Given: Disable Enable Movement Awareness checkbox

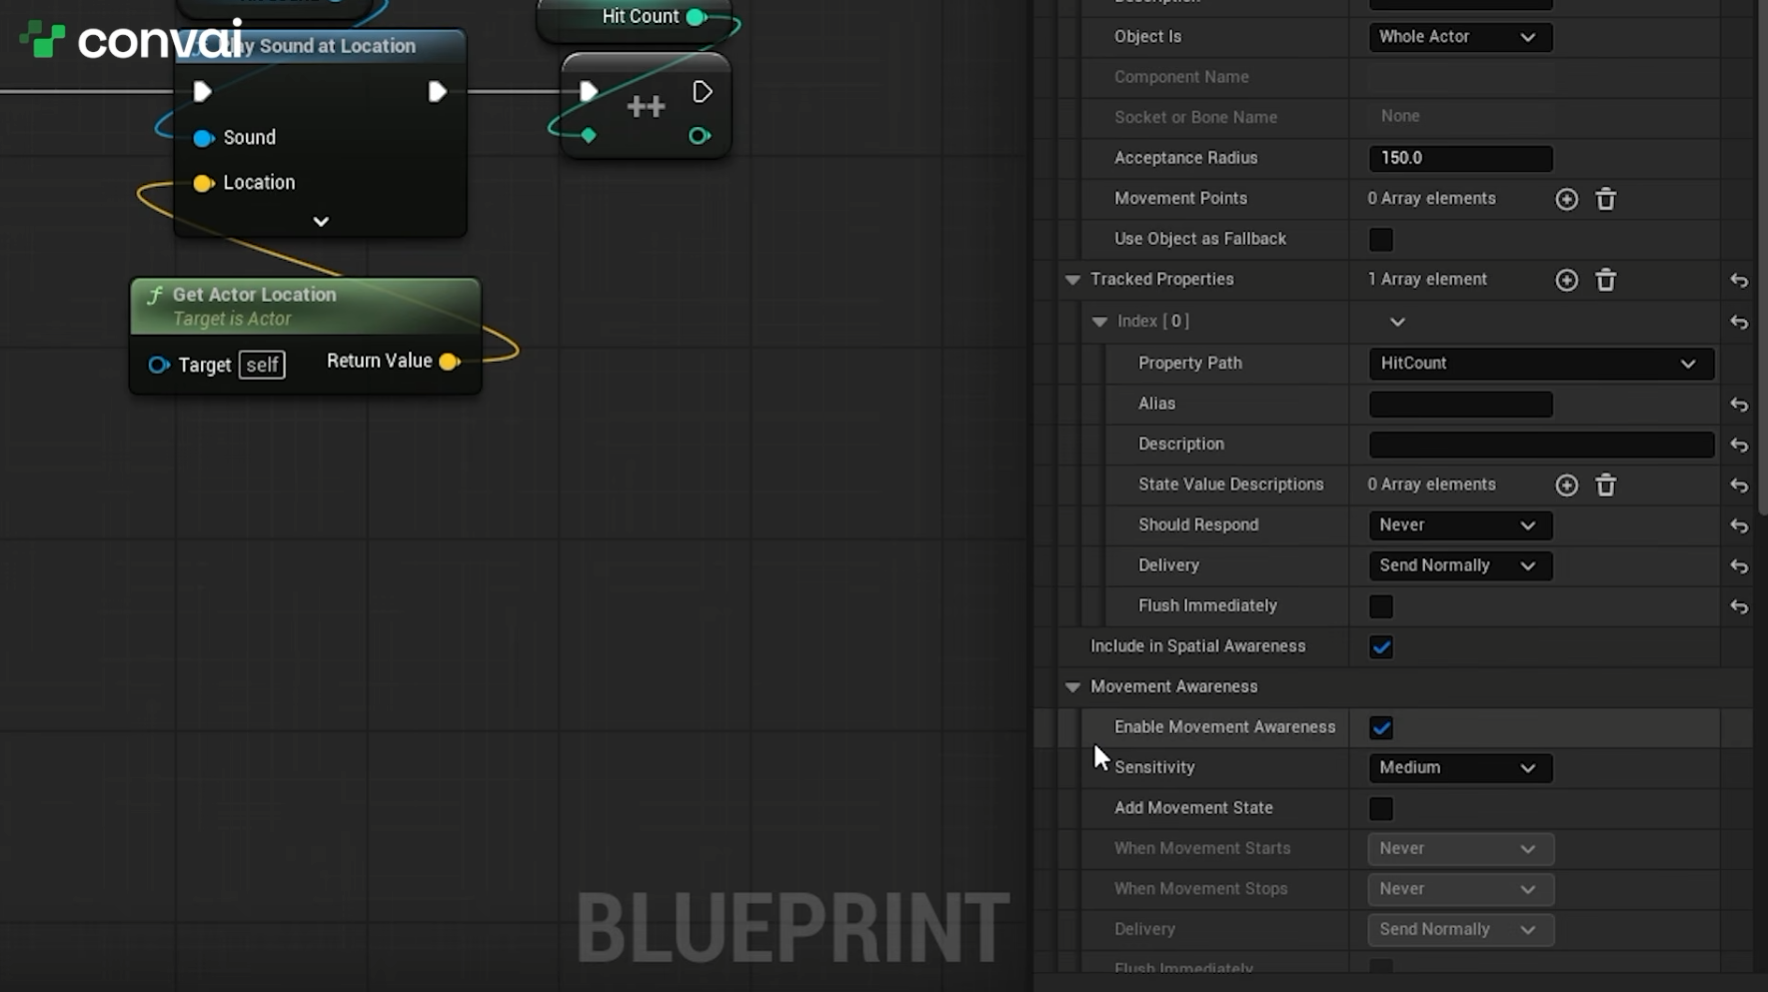Looking at the screenshot, I should [x=1381, y=728].
